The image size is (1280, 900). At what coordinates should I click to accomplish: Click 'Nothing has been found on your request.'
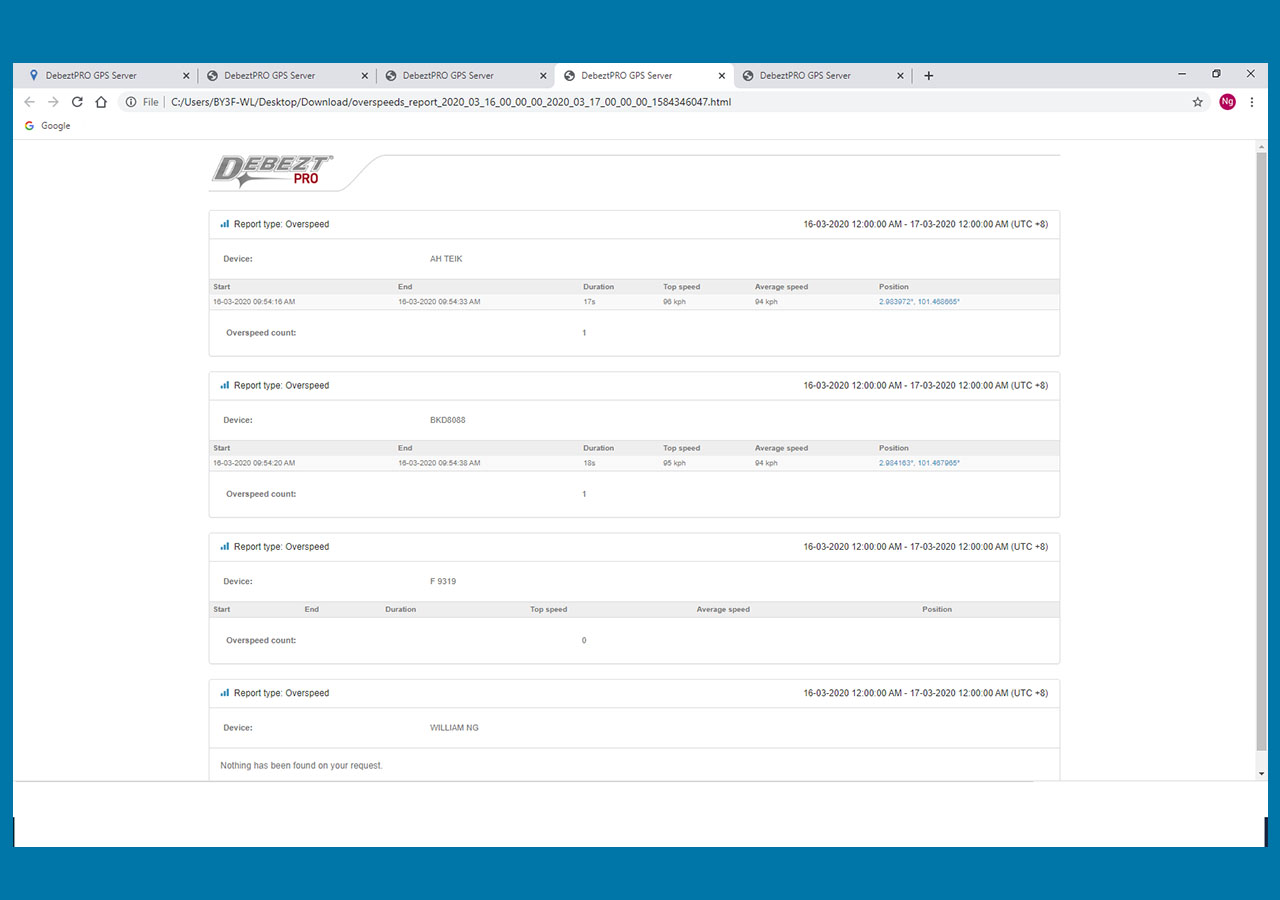click(301, 766)
